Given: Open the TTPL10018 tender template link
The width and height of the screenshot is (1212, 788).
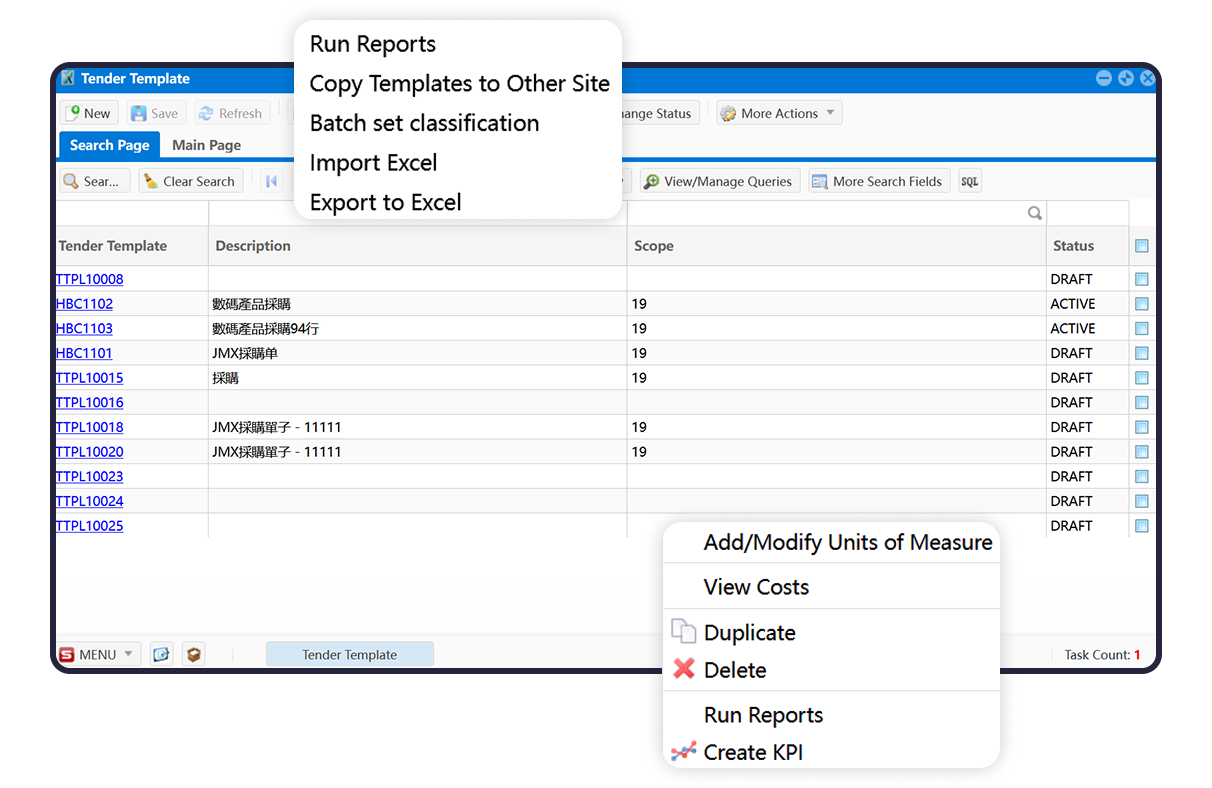Looking at the screenshot, I should click(90, 427).
